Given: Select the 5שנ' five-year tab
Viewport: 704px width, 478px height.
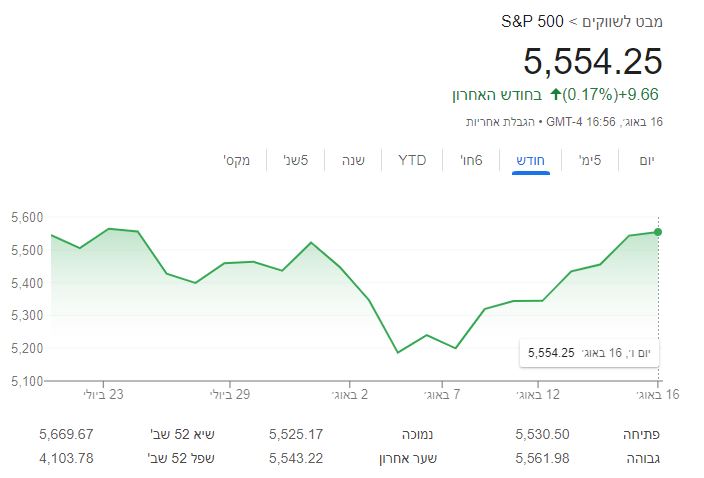Looking at the screenshot, I should coord(296,160).
